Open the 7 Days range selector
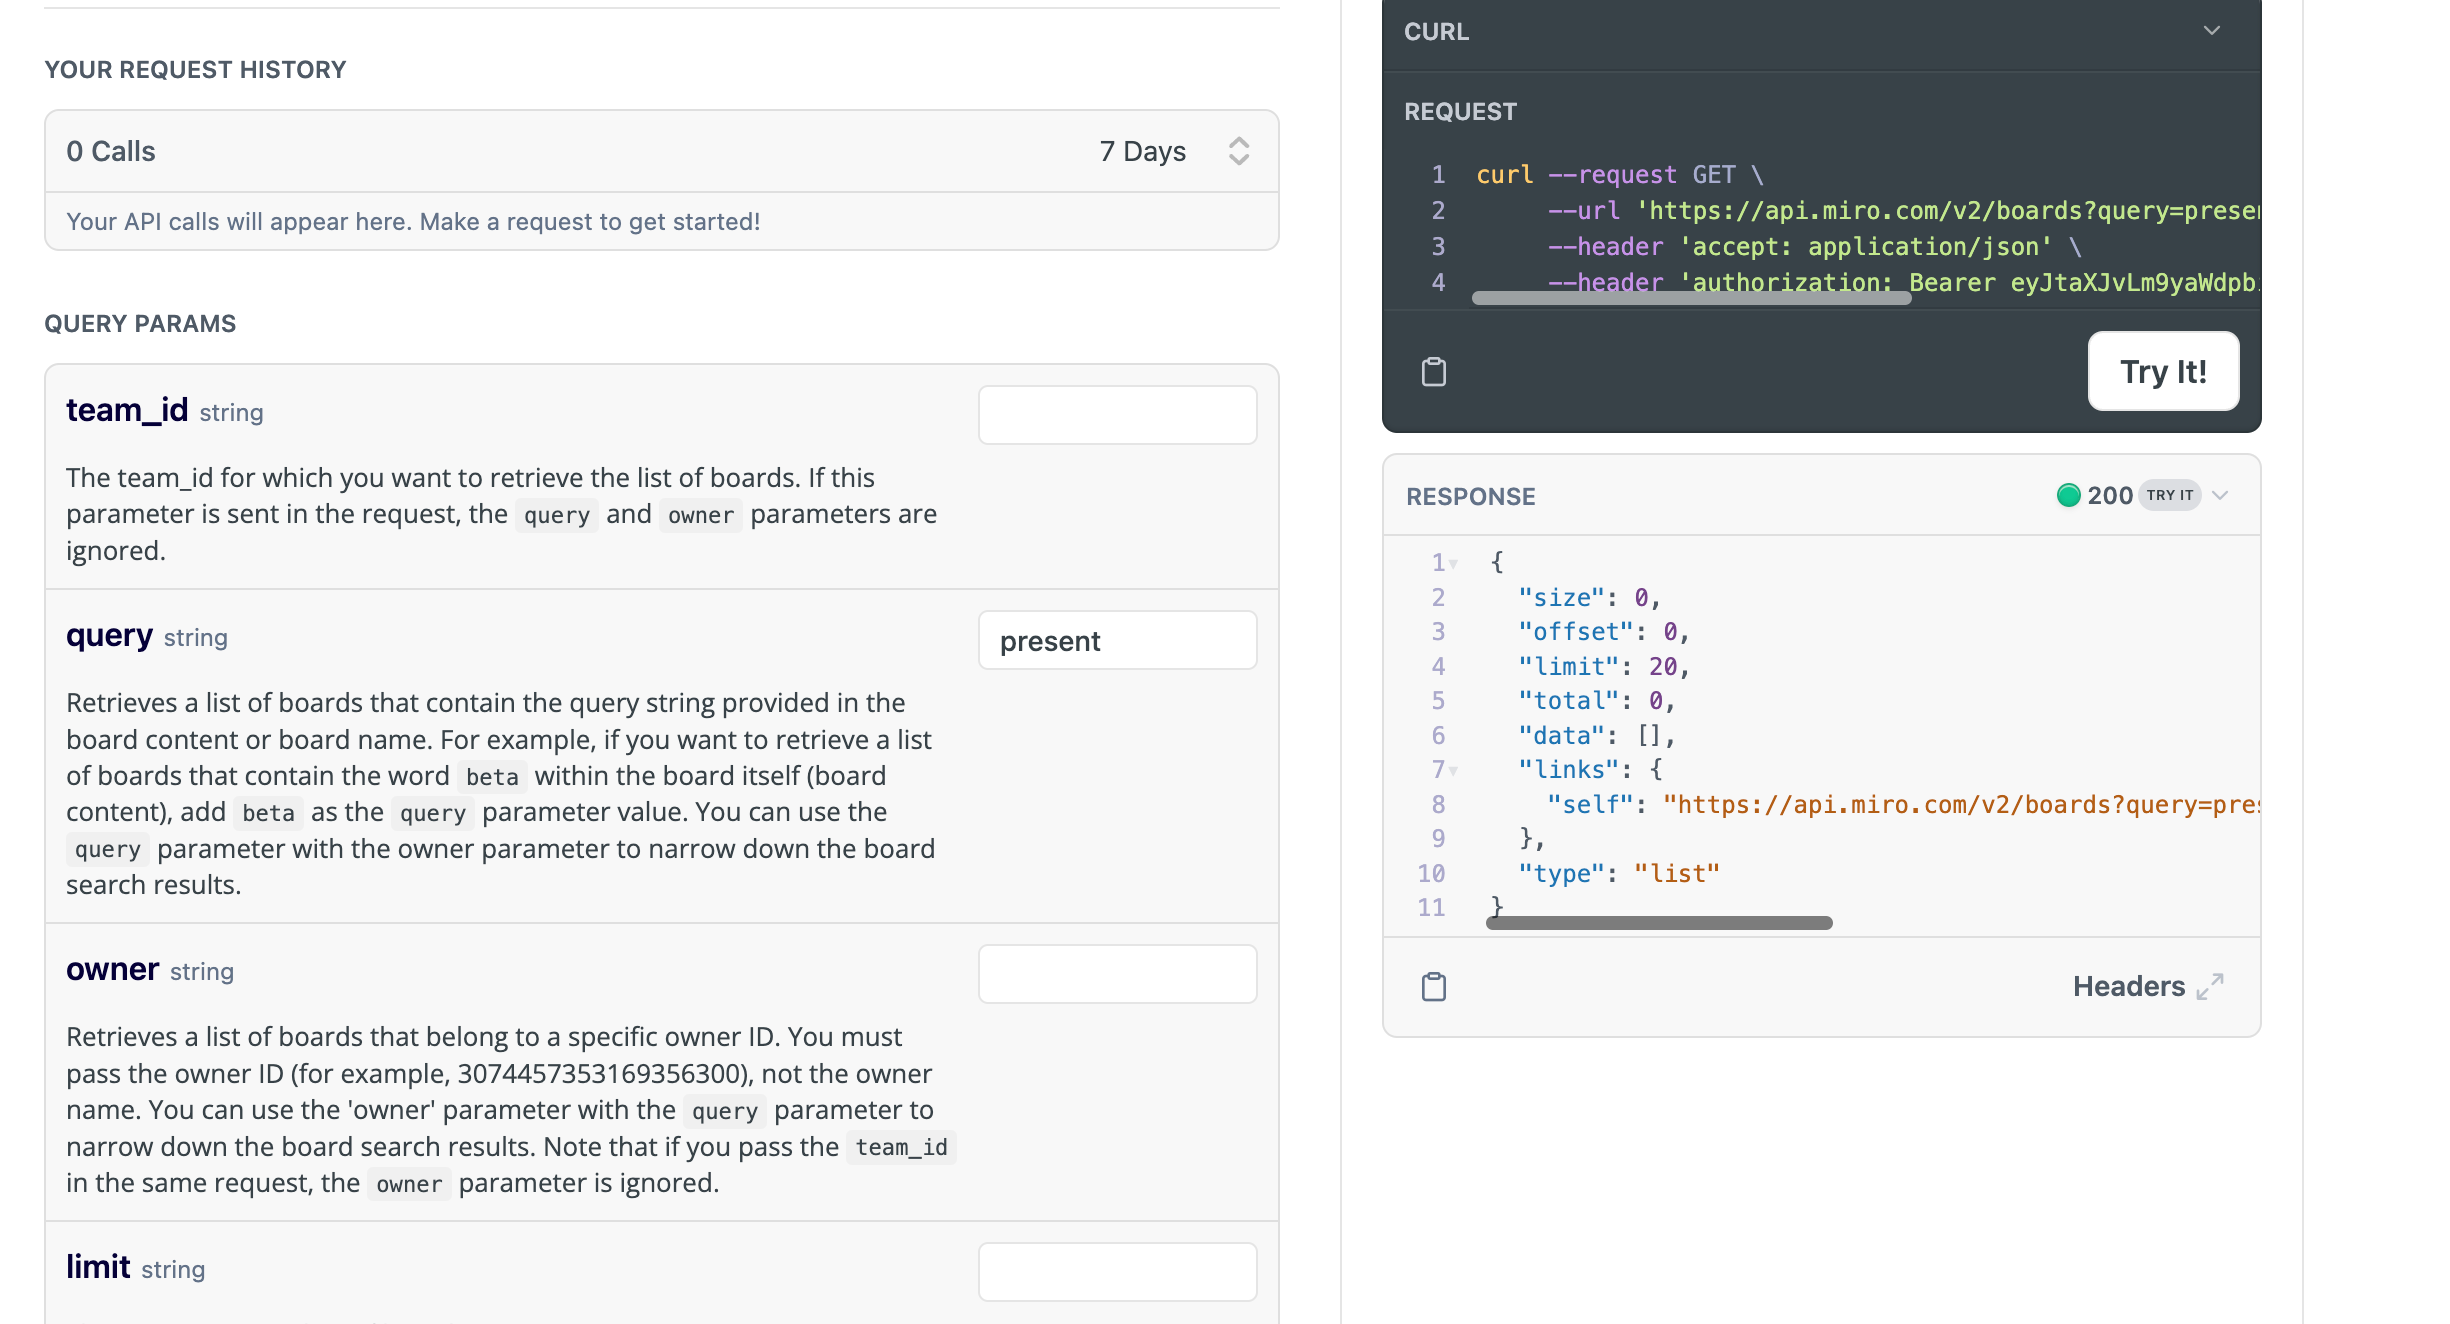Viewport: 2450px width, 1324px height. 1174,151
